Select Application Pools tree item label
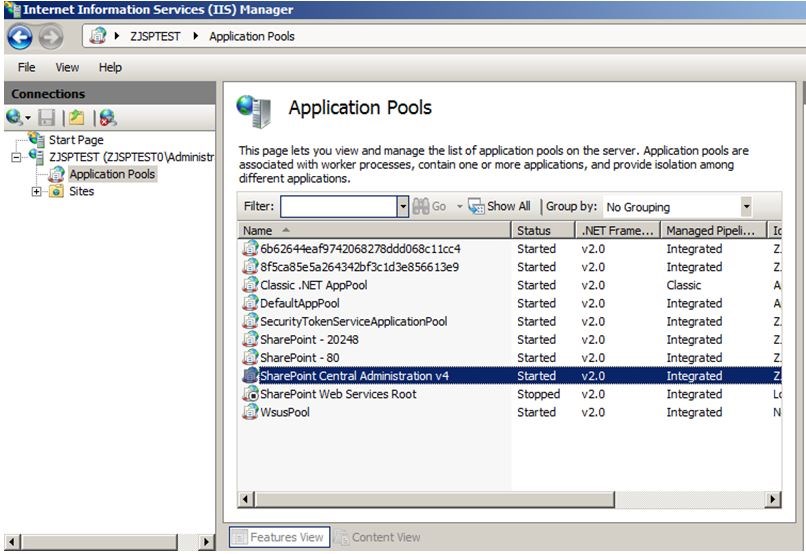This screenshot has width=806, height=554. 112,174
